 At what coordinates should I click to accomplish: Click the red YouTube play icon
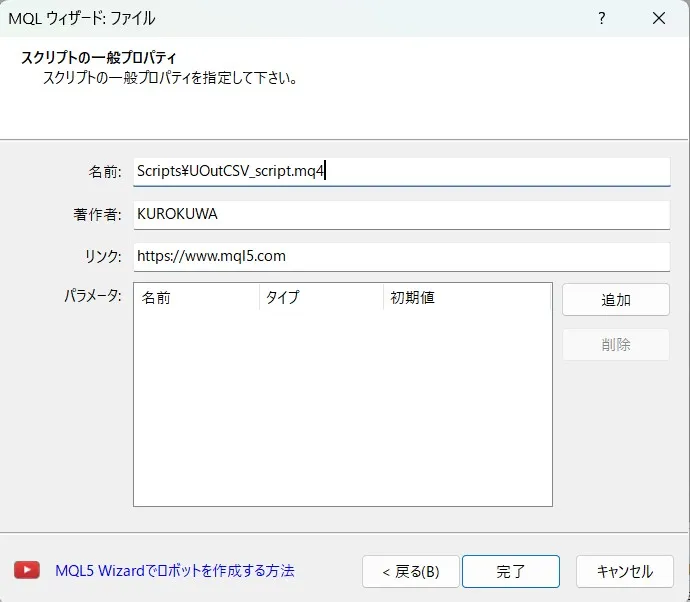tap(27, 570)
